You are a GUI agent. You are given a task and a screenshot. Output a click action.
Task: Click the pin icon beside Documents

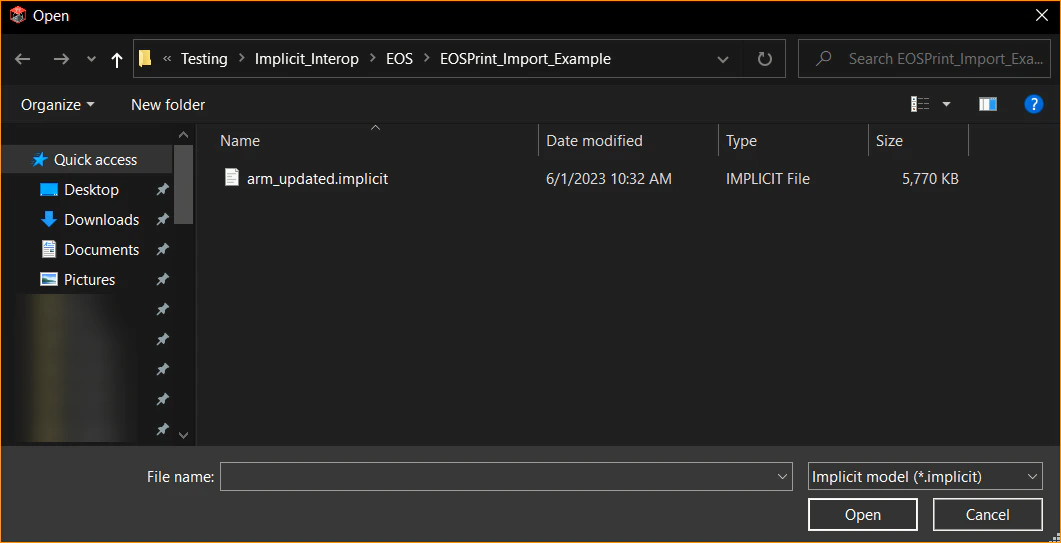(162, 250)
